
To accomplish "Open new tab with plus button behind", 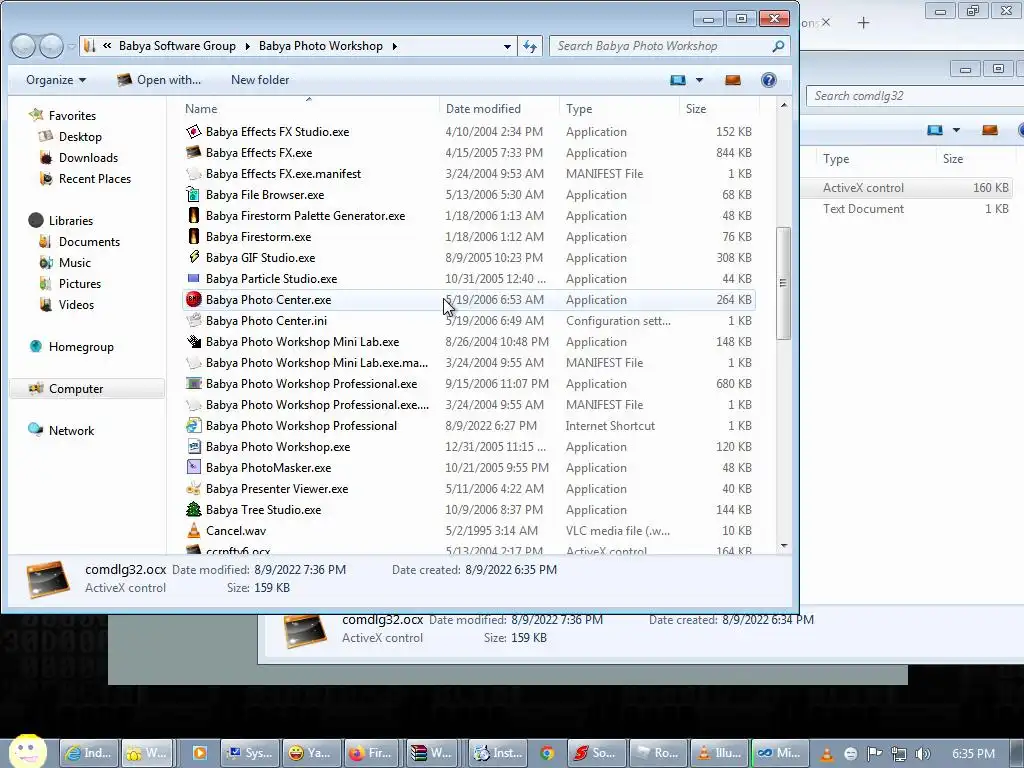I will [x=863, y=23].
